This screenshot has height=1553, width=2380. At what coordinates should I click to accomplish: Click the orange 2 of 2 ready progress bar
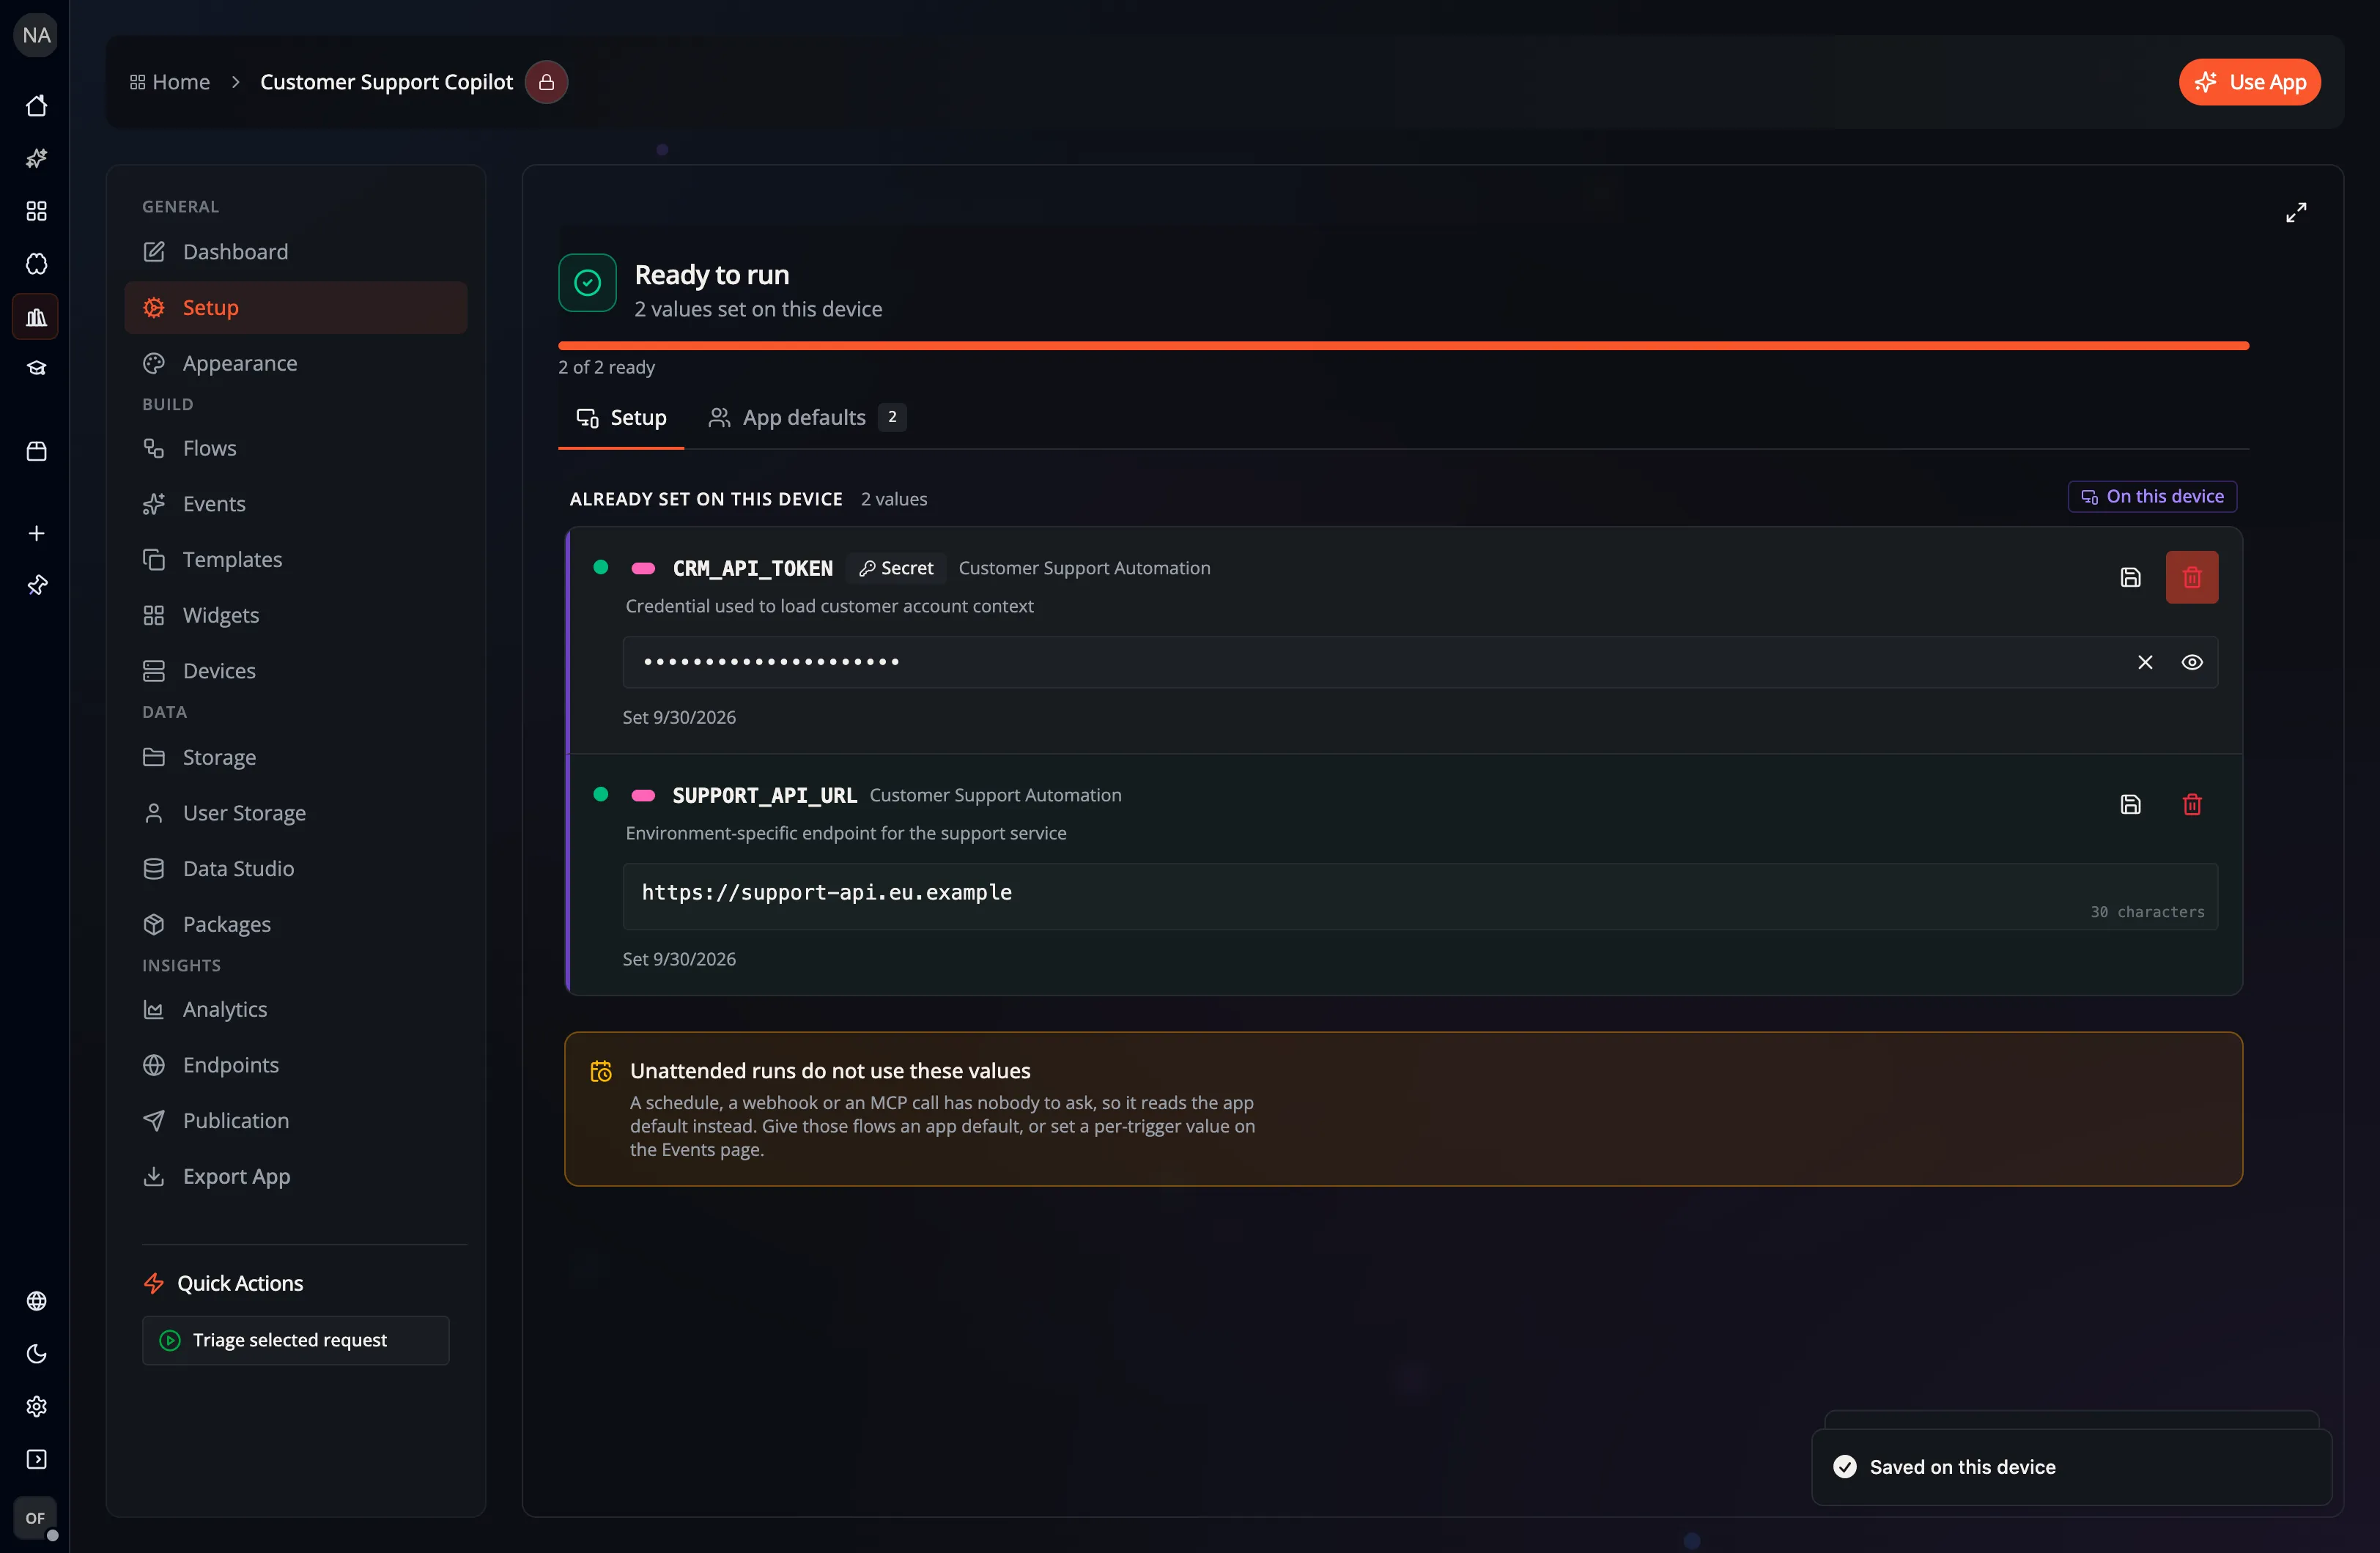1403,346
